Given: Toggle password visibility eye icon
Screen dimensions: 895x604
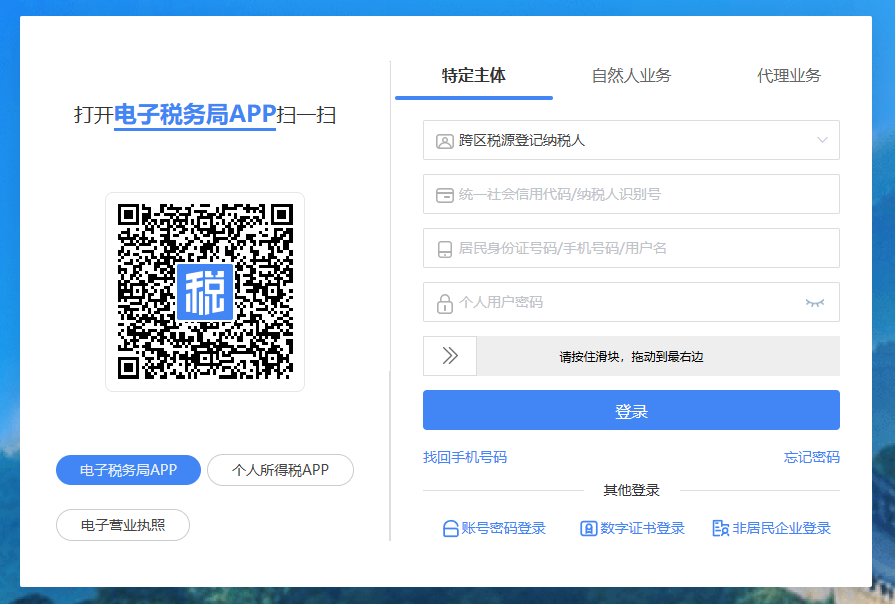Looking at the screenshot, I should coord(815,302).
